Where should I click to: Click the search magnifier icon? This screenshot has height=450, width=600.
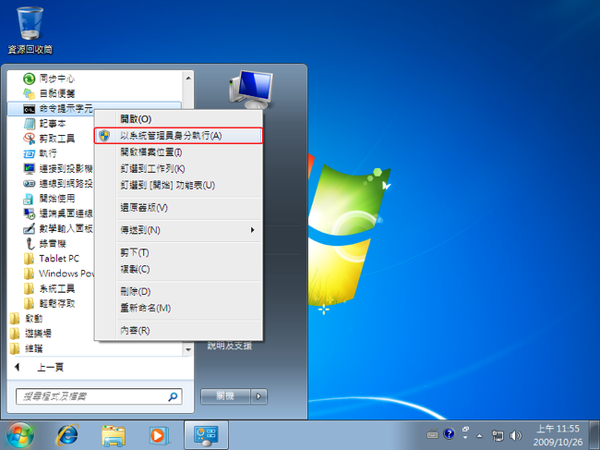point(173,396)
